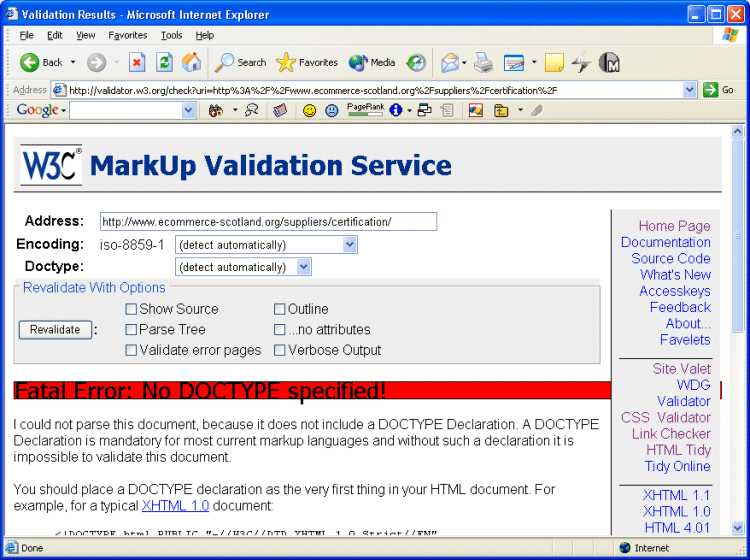Click the PageRank indicator
The height and width of the screenshot is (560, 750).
click(365, 110)
